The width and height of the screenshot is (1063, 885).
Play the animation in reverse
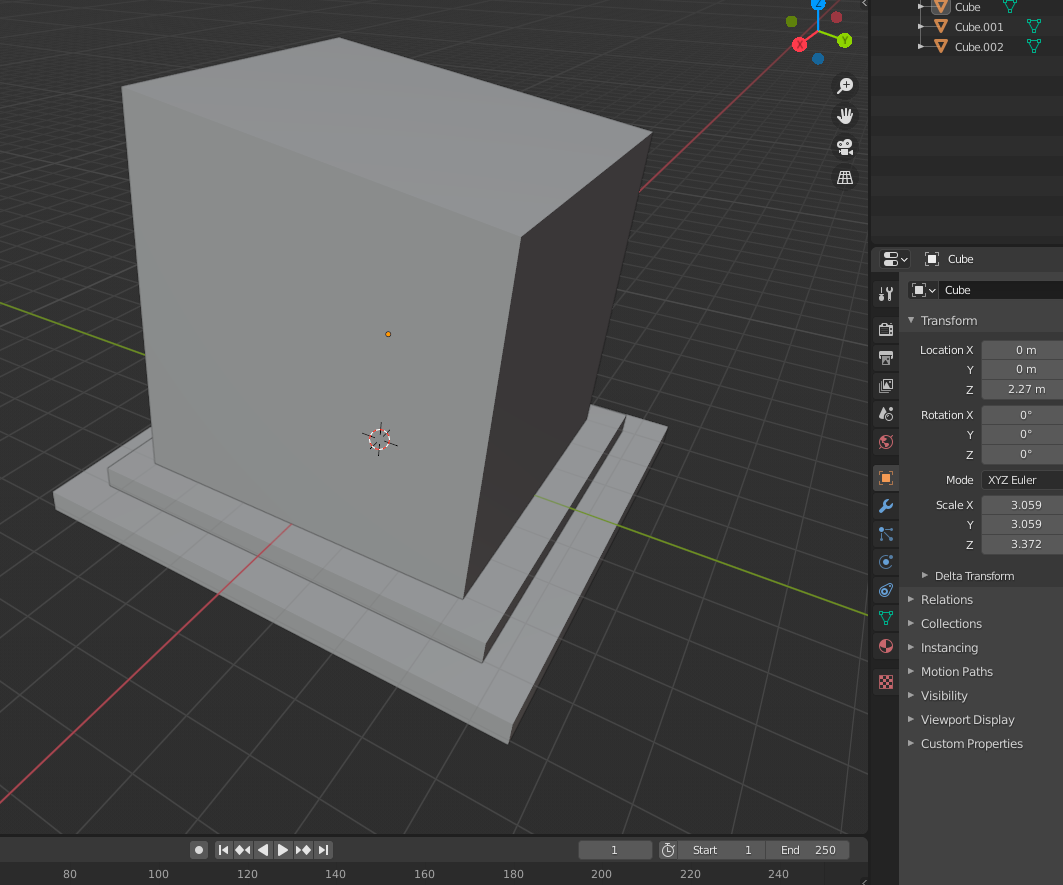(263, 850)
